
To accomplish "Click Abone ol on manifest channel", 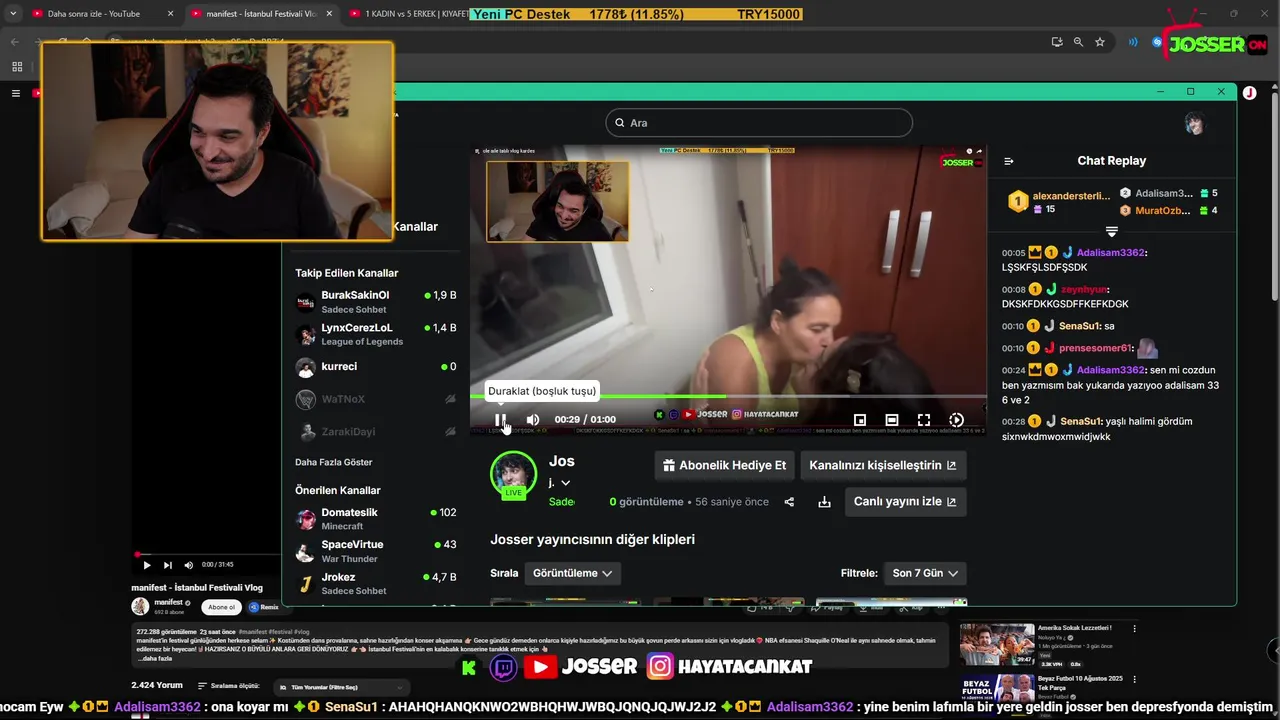I will point(221,607).
